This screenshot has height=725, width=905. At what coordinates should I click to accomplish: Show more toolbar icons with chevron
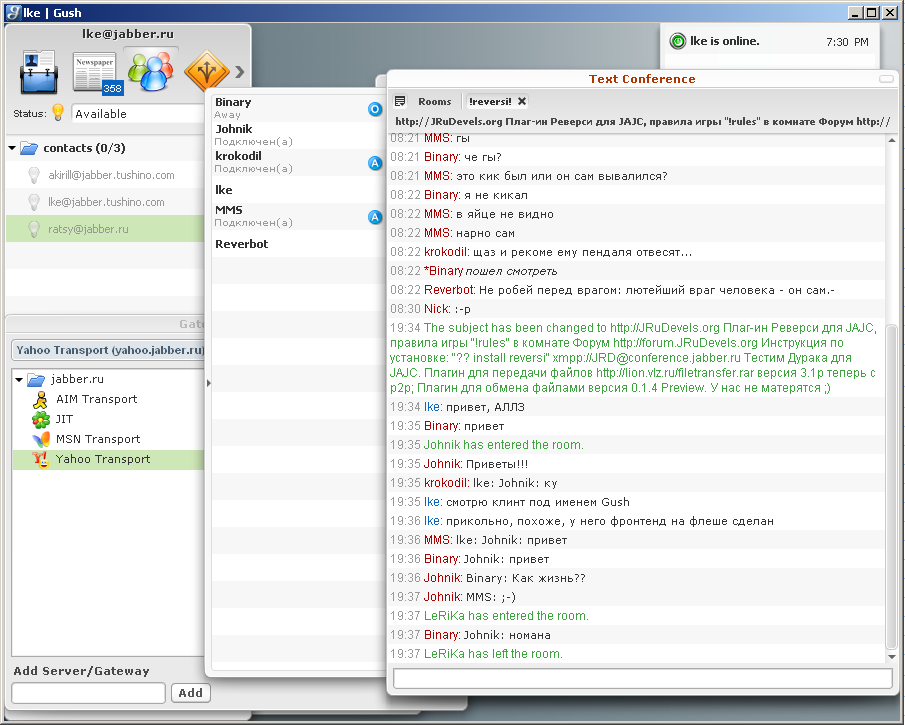[240, 72]
